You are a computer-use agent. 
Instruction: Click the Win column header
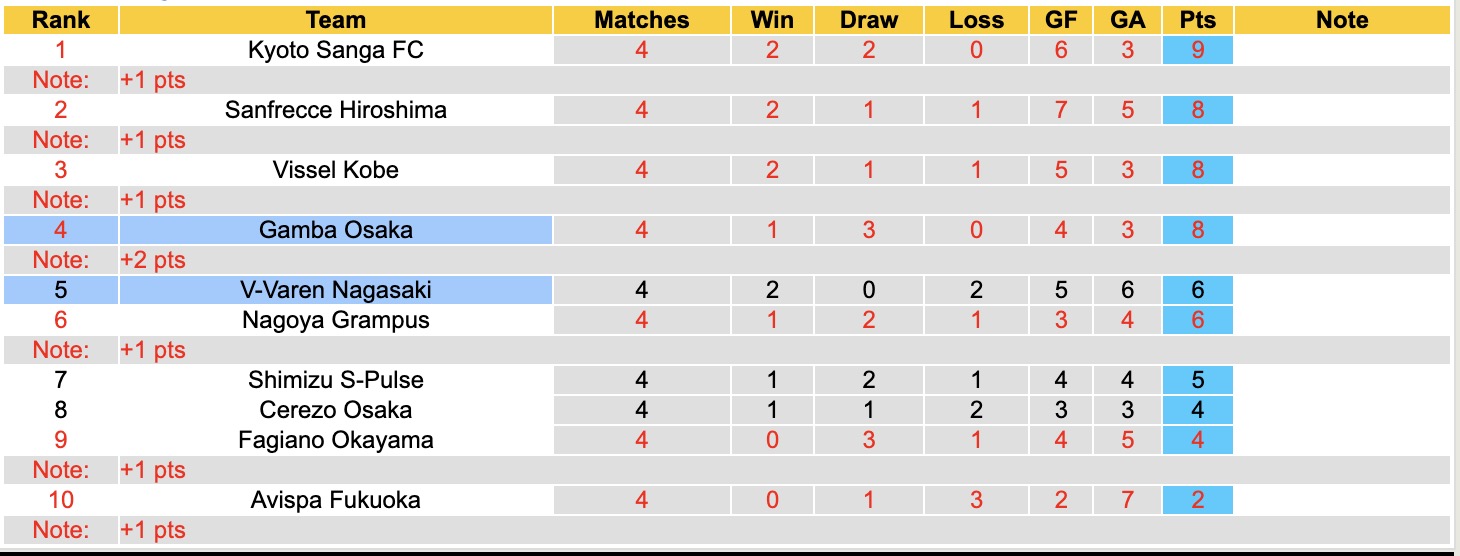pyautogui.click(x=771, y=20)
